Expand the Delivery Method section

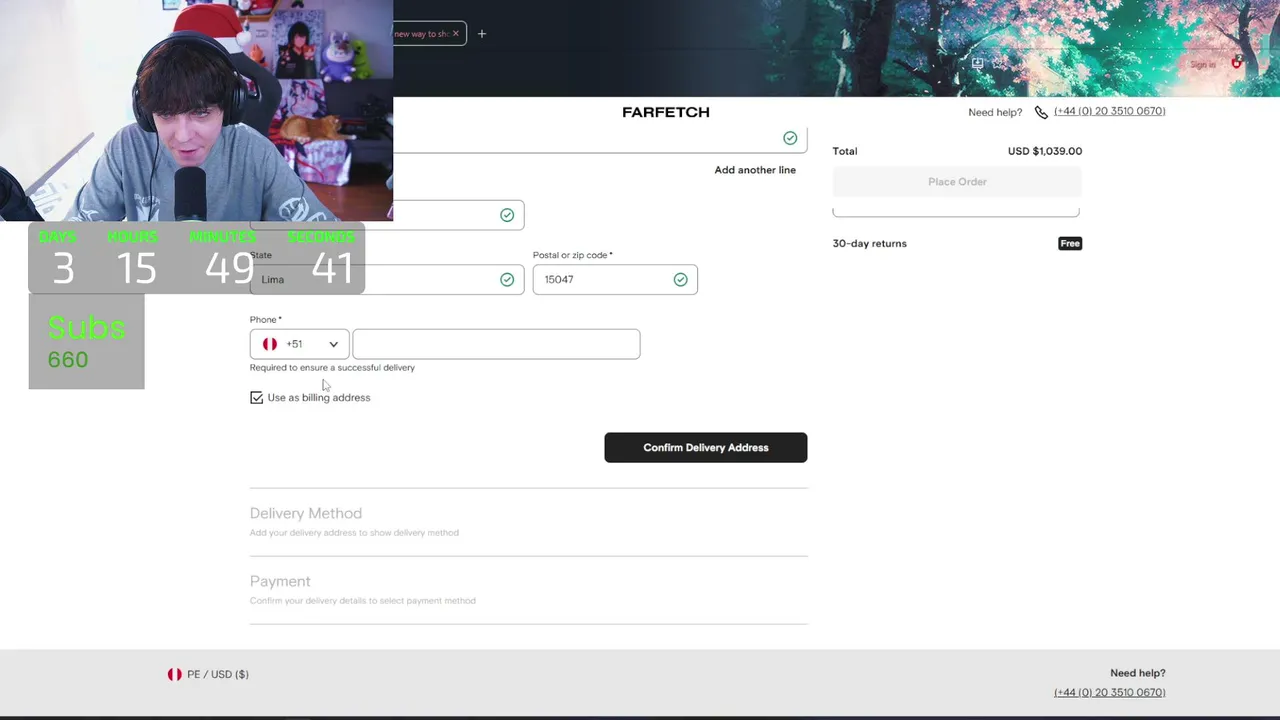click(306, 513)
